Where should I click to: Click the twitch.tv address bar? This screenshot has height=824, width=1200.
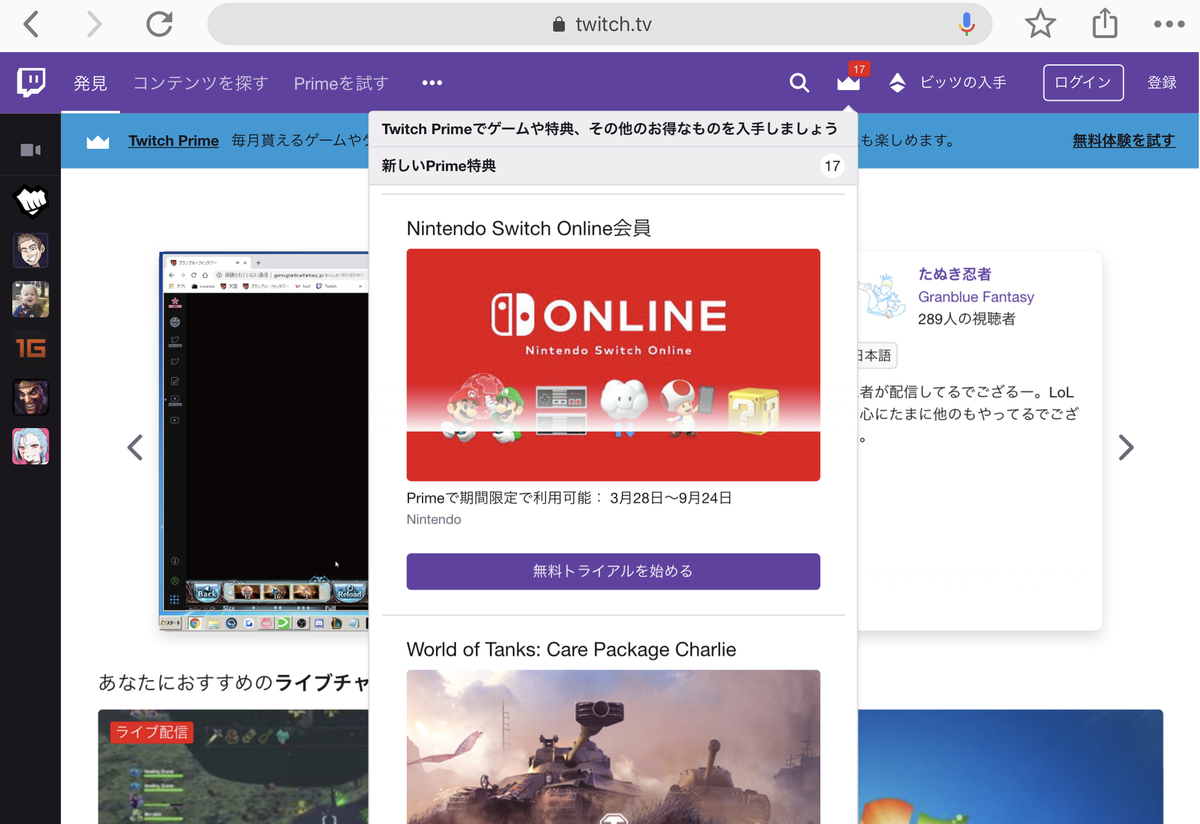600,24
